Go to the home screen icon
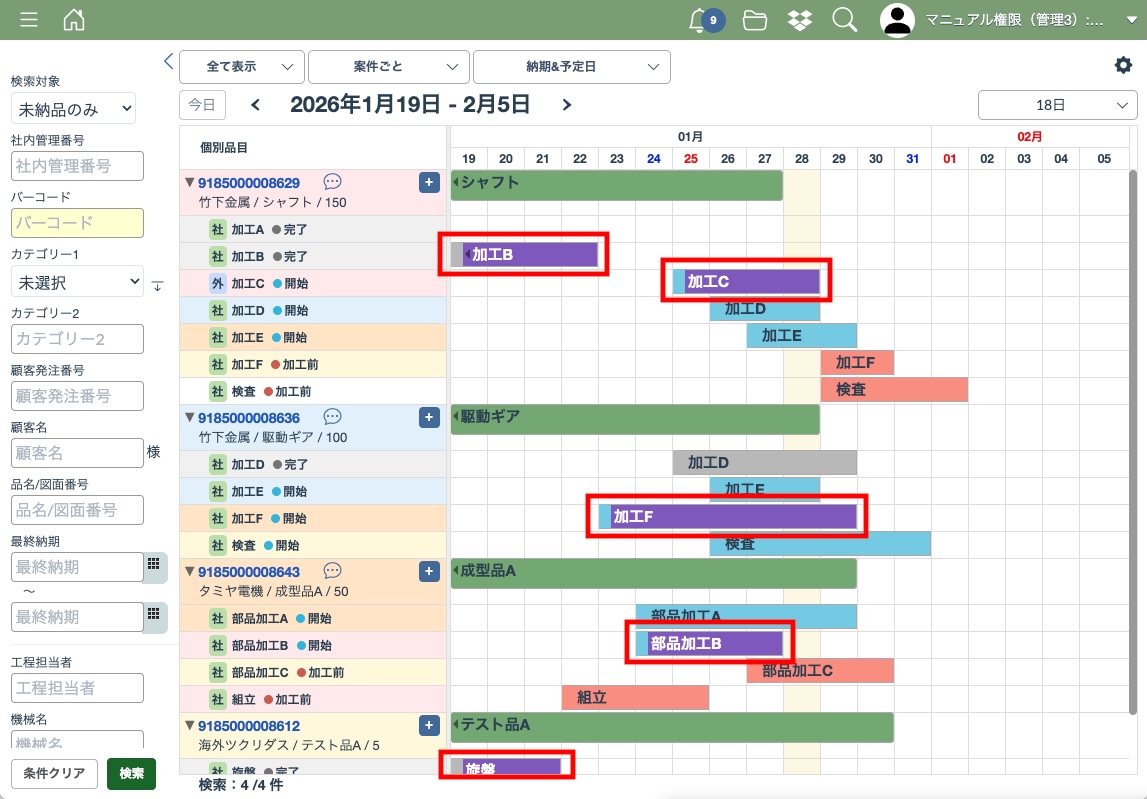The width and height of the screenshot is (1147, 799). coord(74,20)
